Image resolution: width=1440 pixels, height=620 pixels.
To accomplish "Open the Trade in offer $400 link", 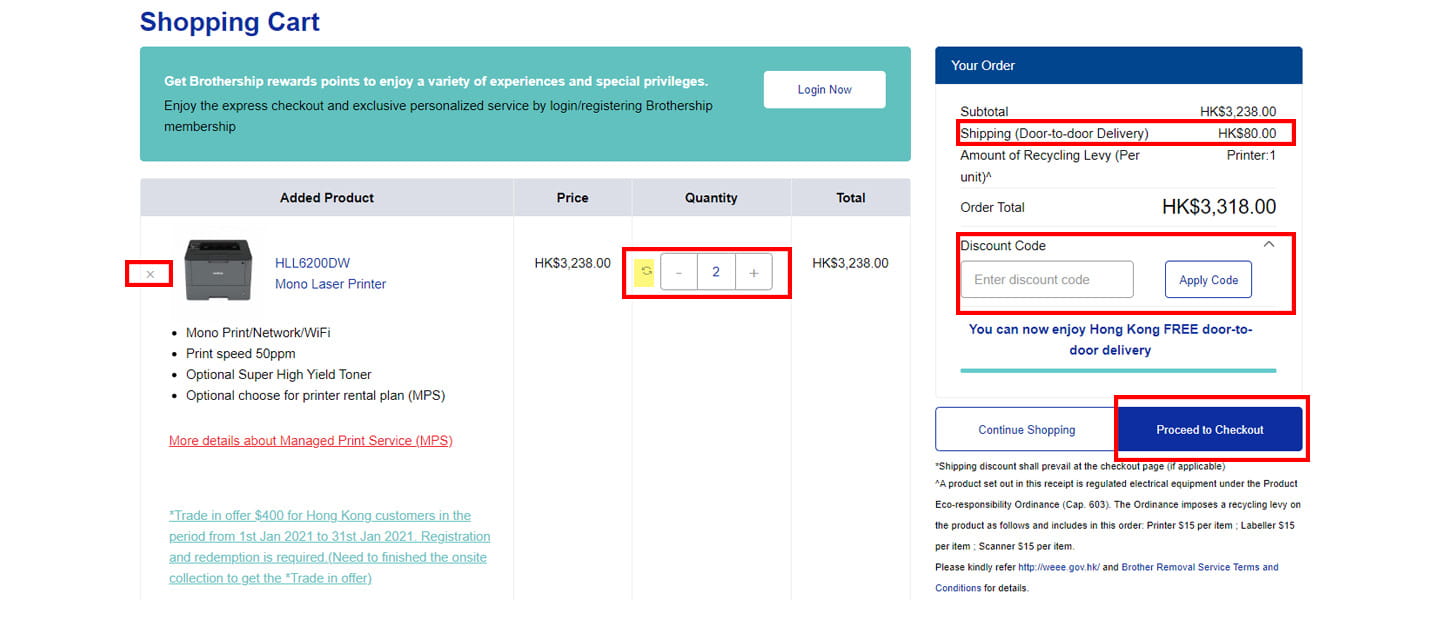I will coord(329,546).
